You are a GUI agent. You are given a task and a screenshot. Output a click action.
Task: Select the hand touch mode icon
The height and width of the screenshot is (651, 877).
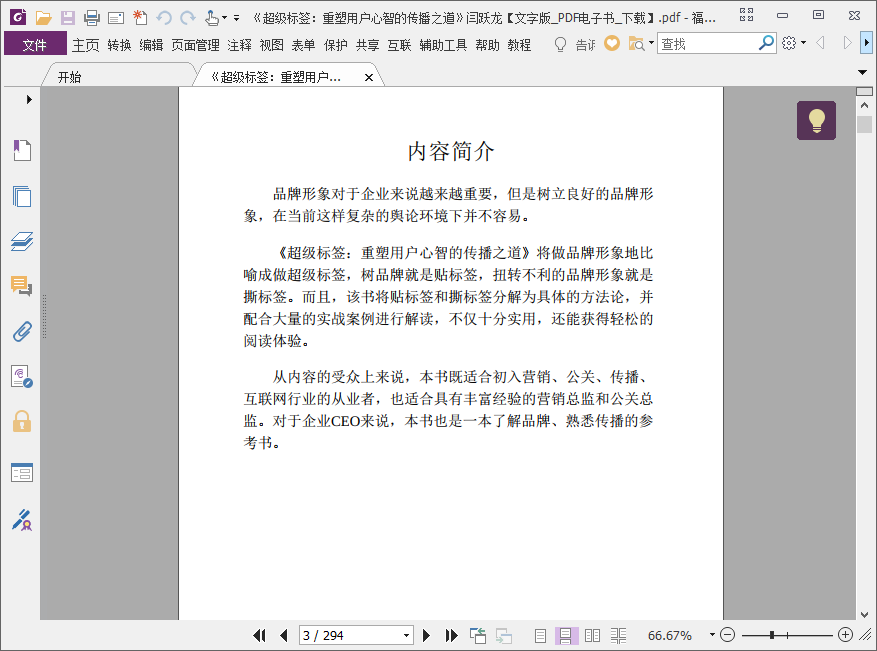point(211,18)
